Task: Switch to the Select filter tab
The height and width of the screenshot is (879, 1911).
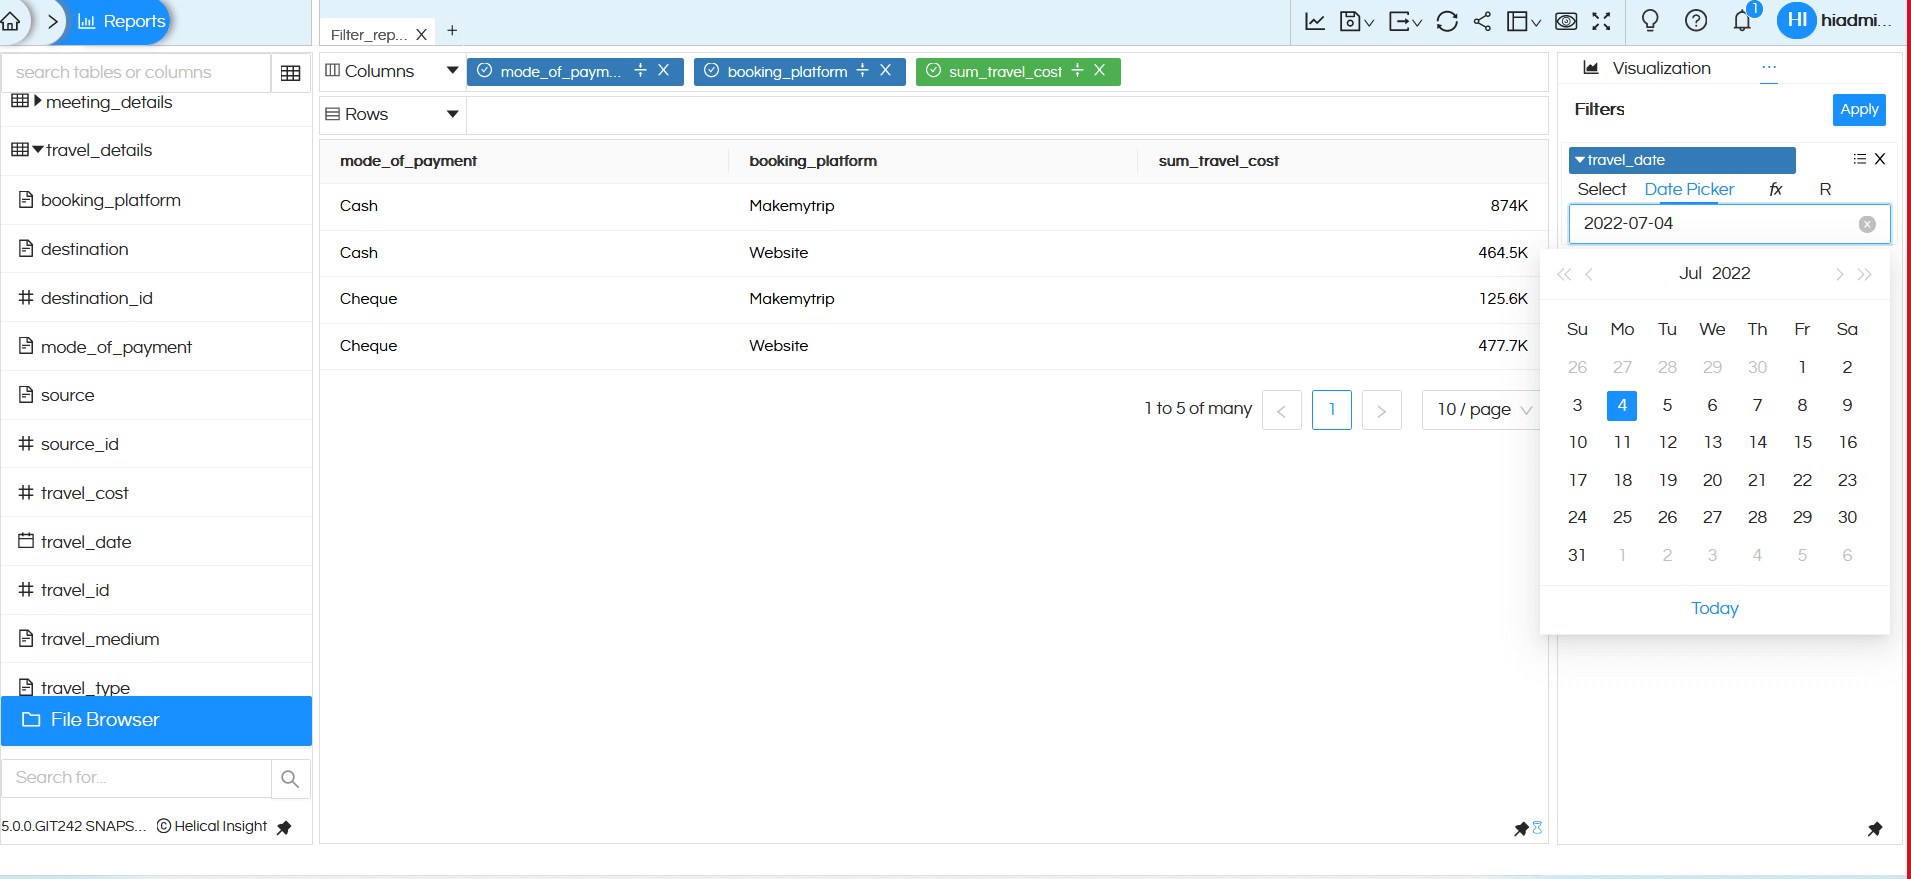Action: coord(1602,190)
